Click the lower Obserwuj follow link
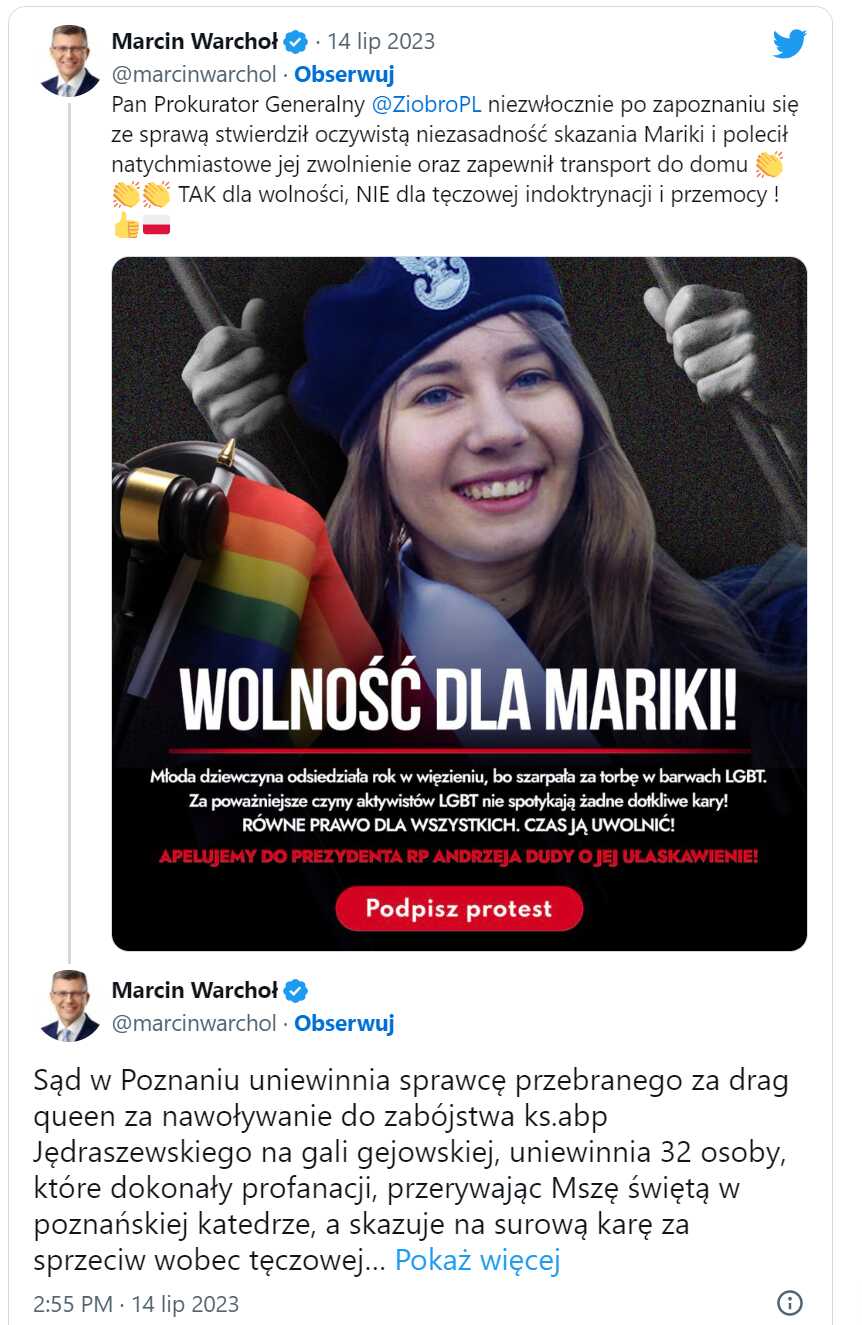Screen dimensions: 862x1325 pos(344,1023)
